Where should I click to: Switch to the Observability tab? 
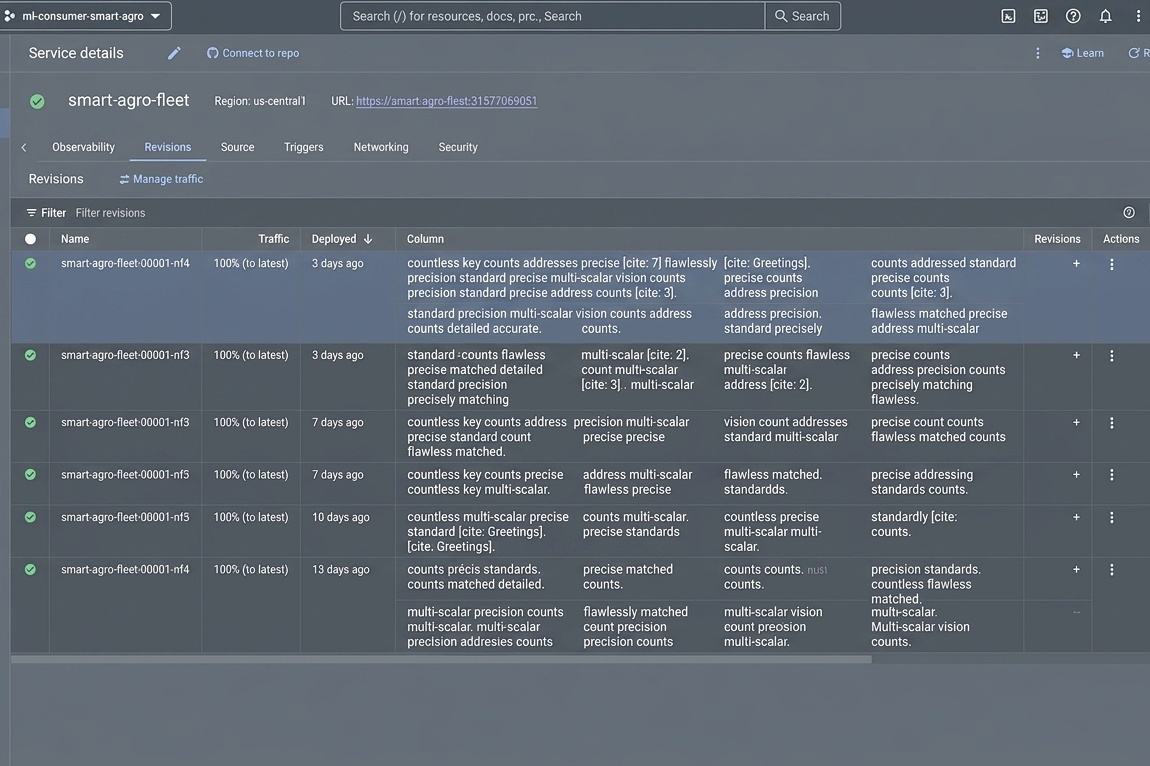click(84, 147)
